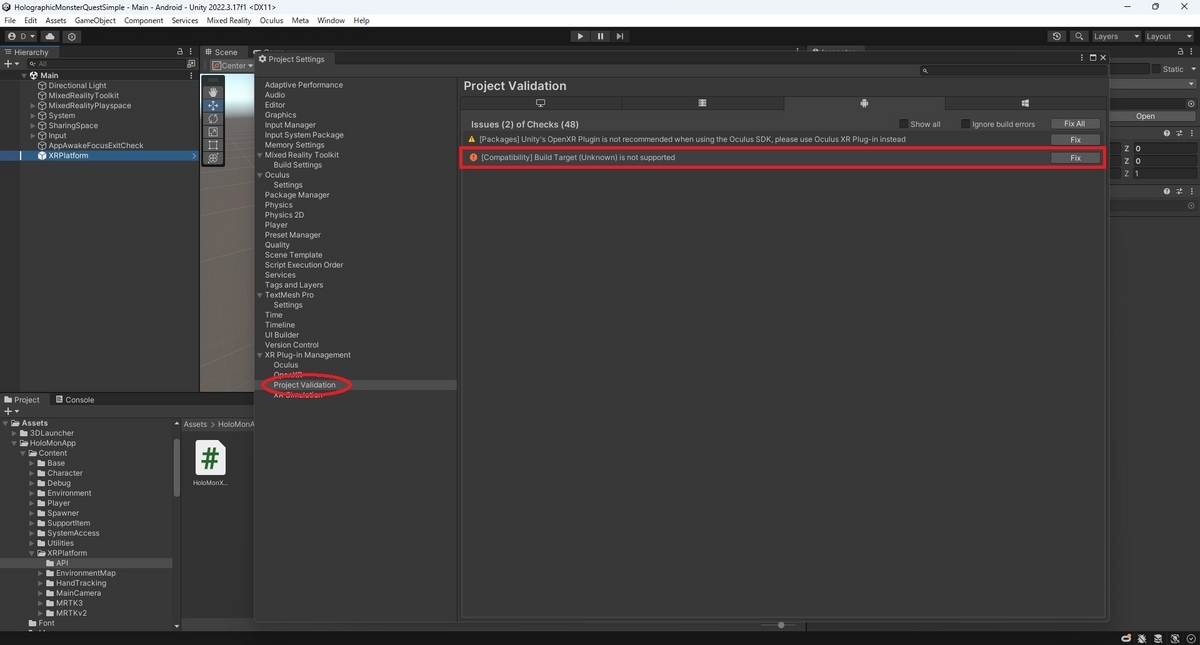This screenshot has height=645, width=1200.
Task: Collapse Main scene in Hierarchy
Action: coord(24,75)
